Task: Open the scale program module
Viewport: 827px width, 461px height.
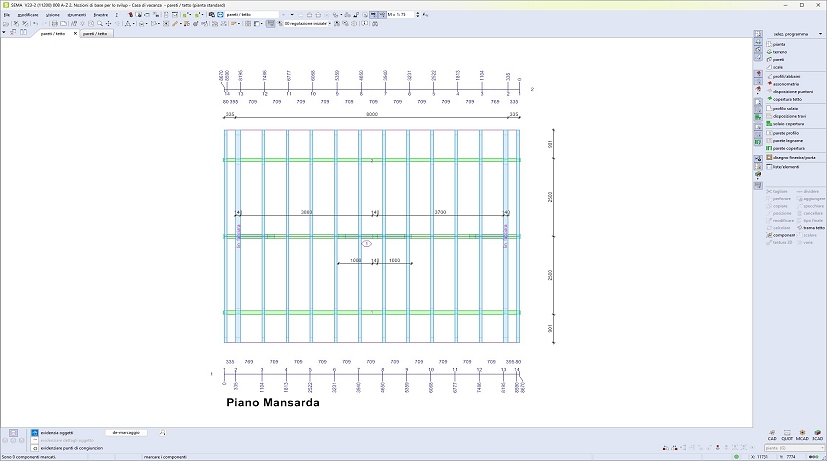Action: pyautogui.click(x=778, y=67)
